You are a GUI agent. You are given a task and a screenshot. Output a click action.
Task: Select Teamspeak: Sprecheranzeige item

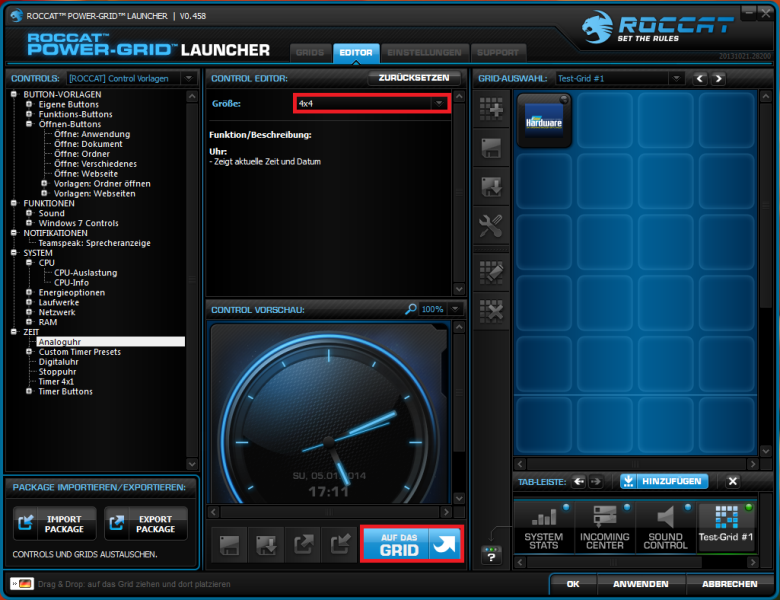[95, 243]
